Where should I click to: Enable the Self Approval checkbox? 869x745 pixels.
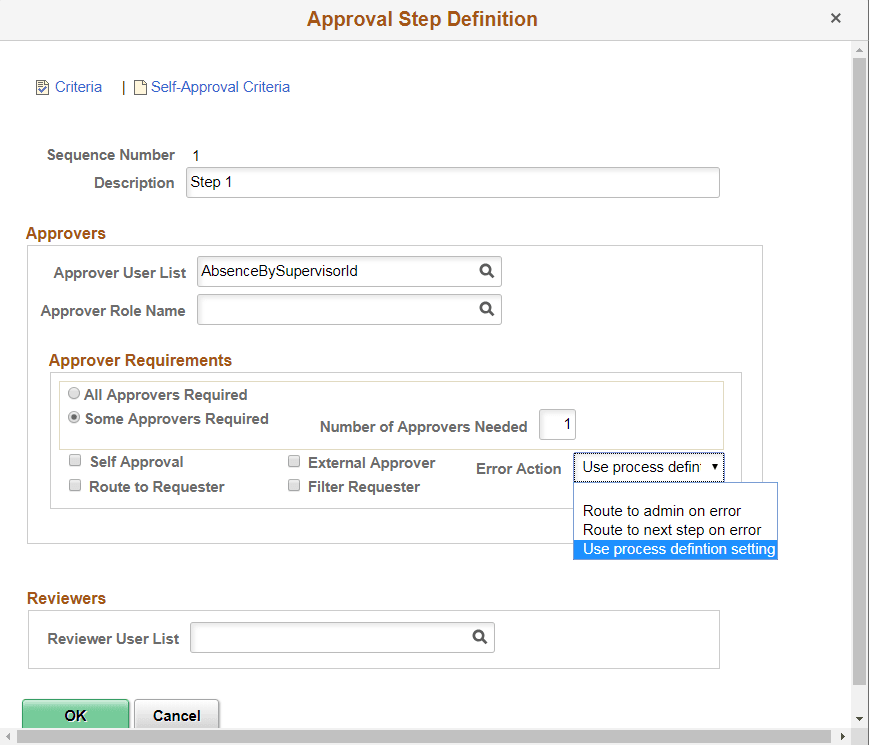(75, 461)
